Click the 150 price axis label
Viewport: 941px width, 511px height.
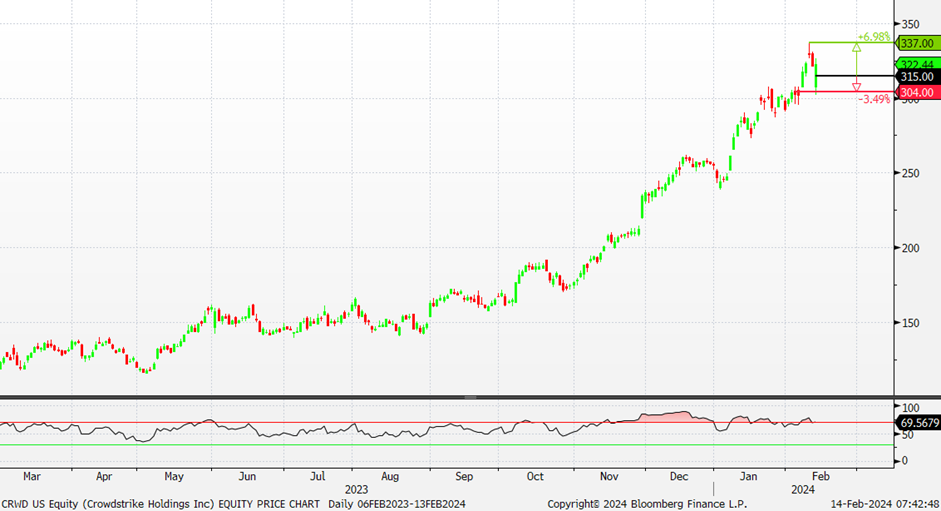pyautogui.click(x=910, y=323)
